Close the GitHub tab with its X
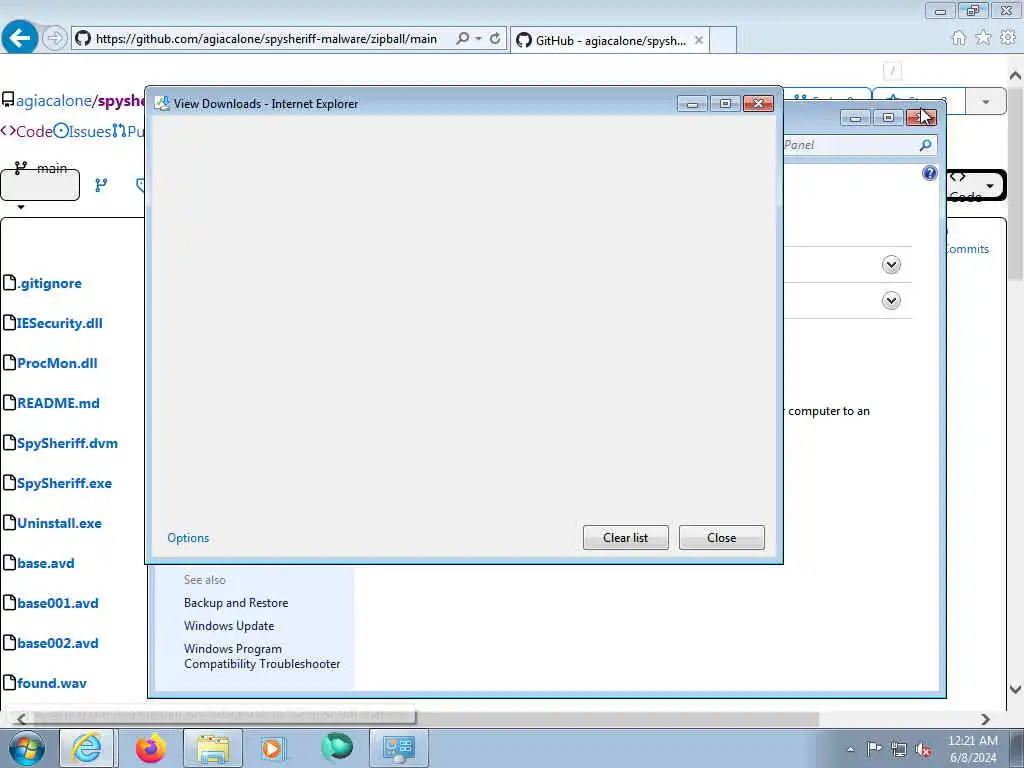1024x768 pixels. [699, 40]
